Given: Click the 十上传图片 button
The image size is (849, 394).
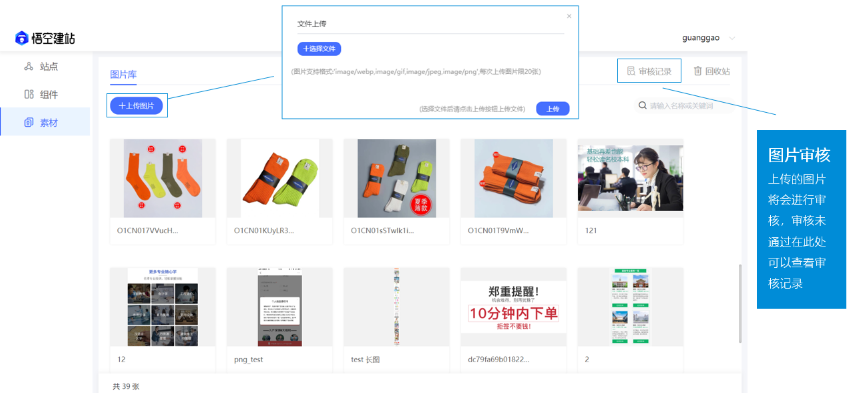Looking at the screenshot, I should click(x=136, y=106).
